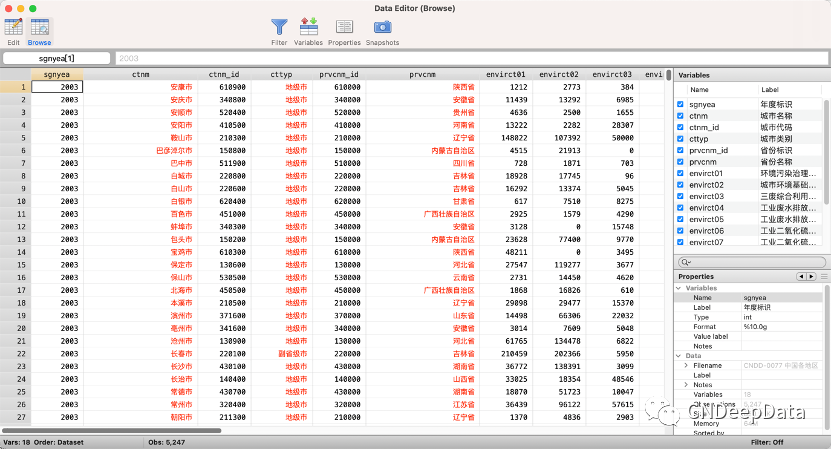Click Vars: 18 Order: Dataset status text

coord(44,442)
